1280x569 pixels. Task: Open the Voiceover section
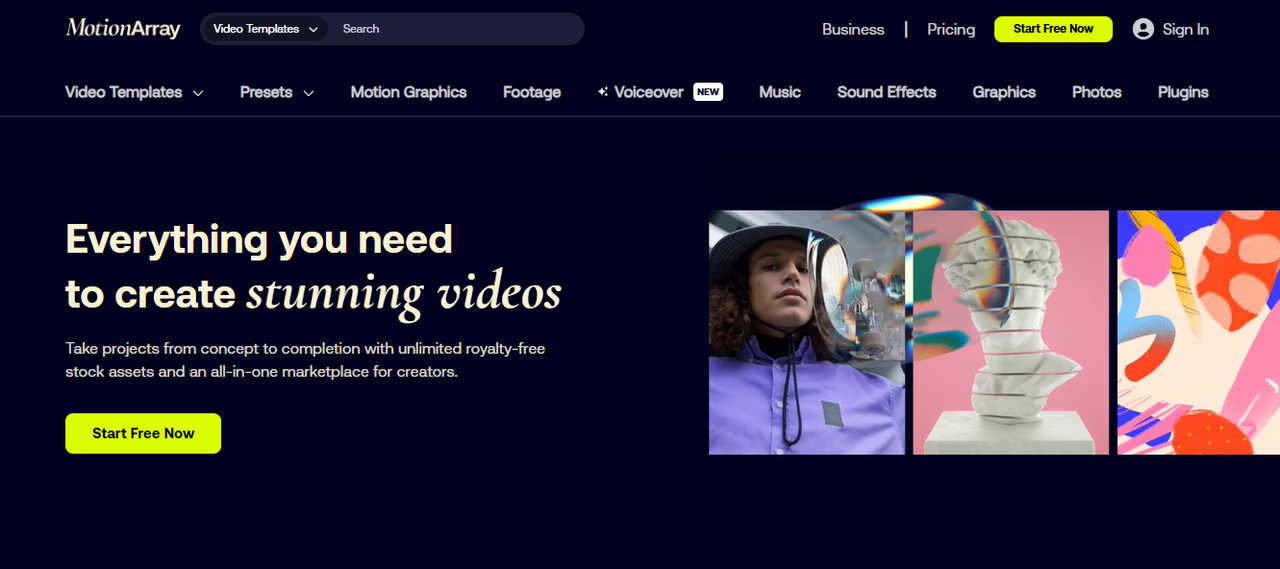click(x=649, y=92)
